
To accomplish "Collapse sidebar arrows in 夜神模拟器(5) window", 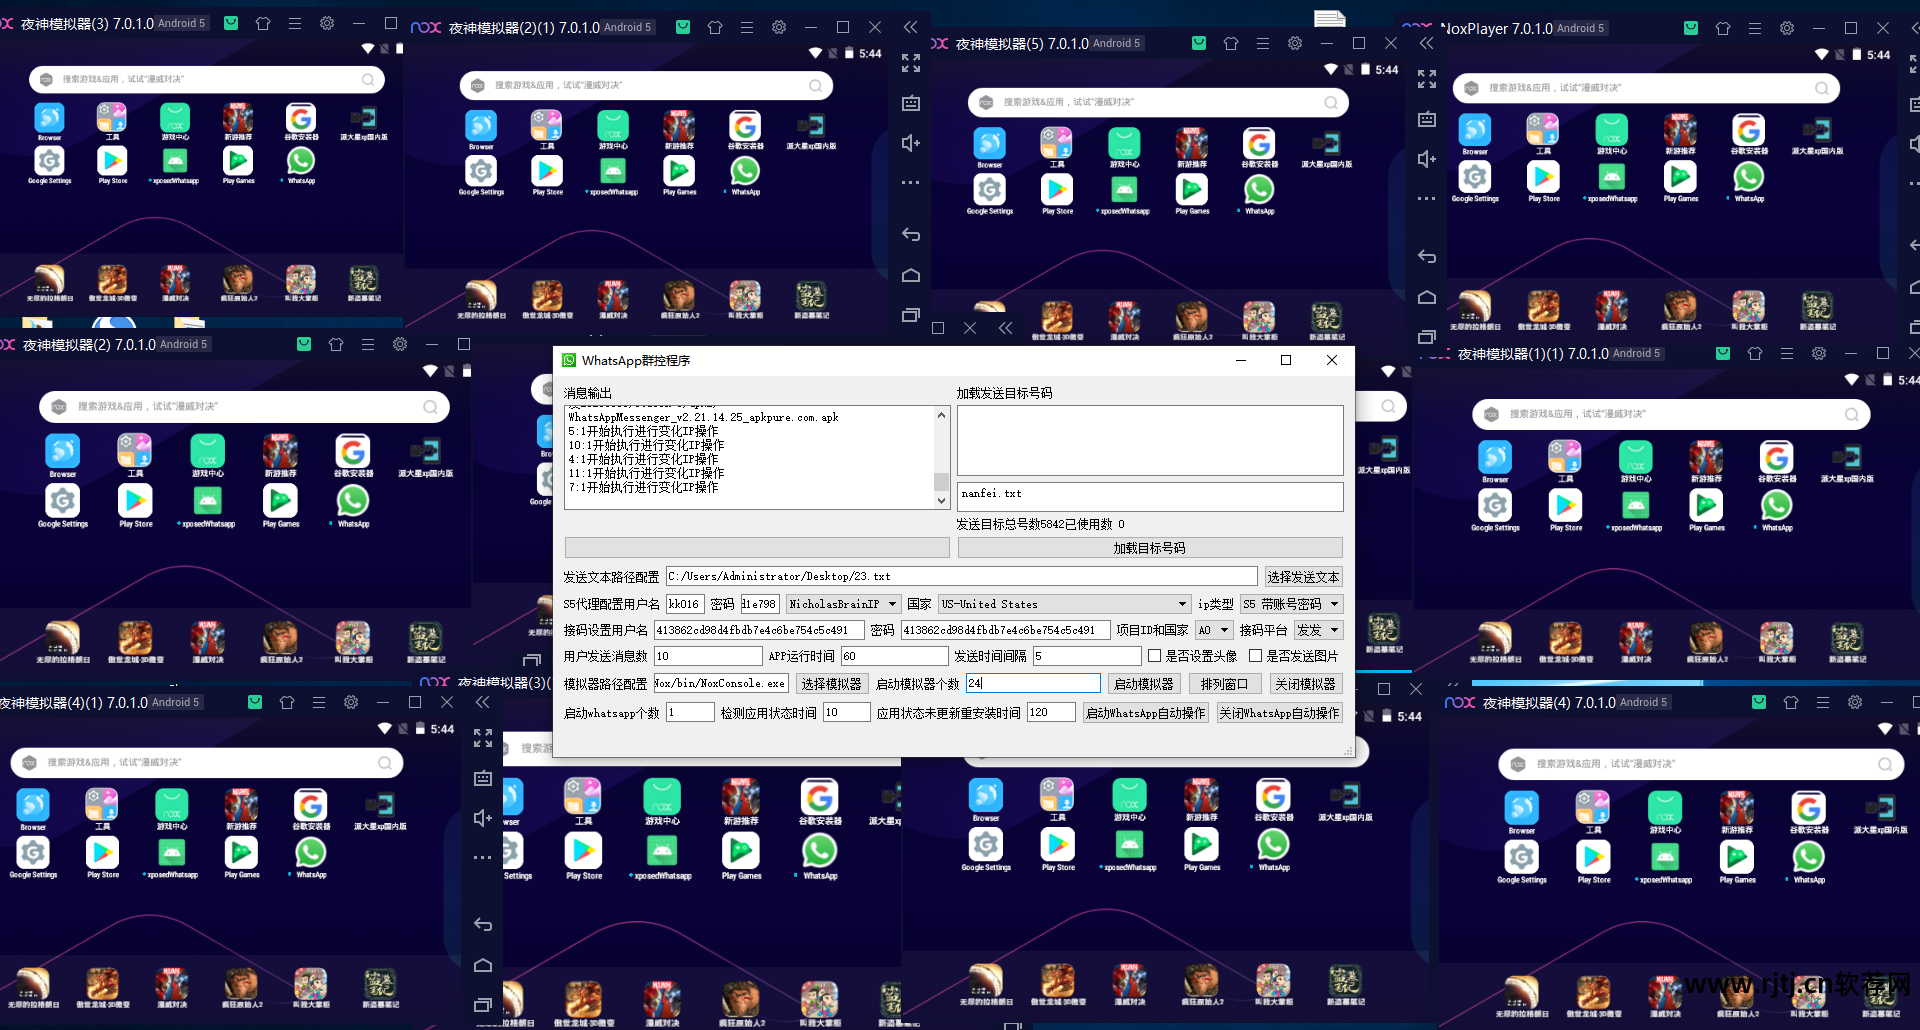I will [1426, 43].
